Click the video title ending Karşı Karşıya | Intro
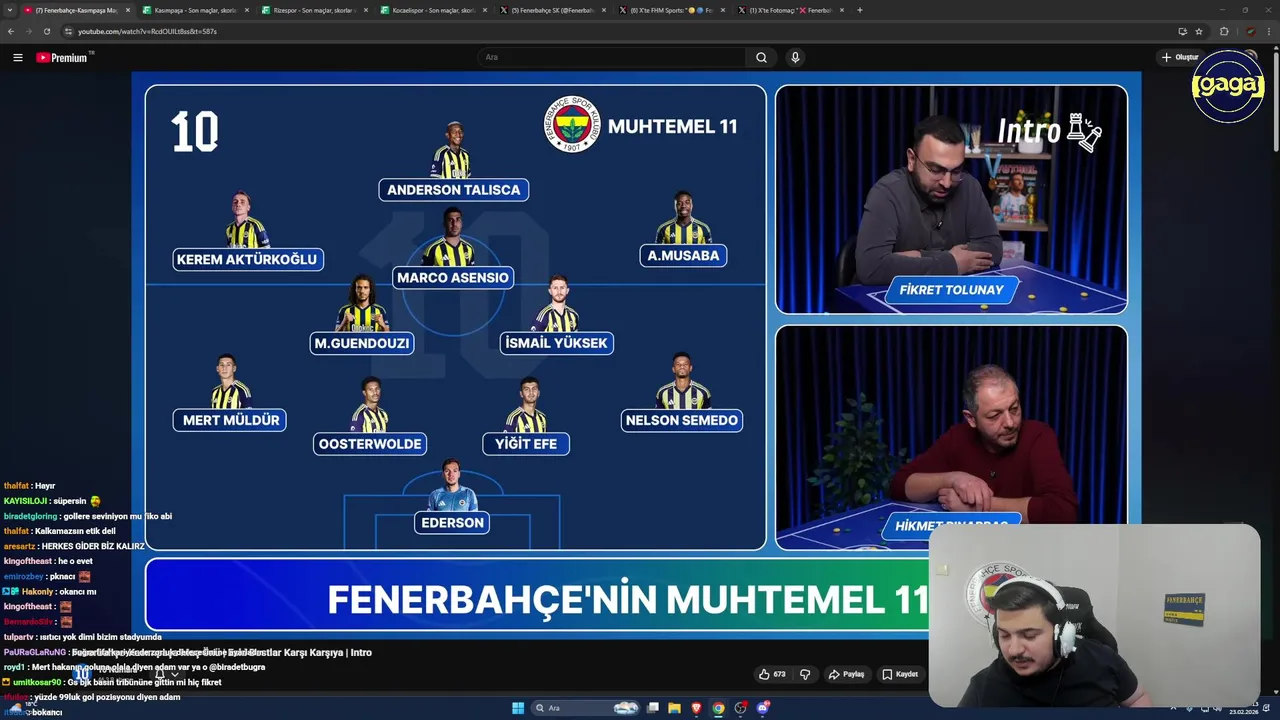 pos(222,652)
